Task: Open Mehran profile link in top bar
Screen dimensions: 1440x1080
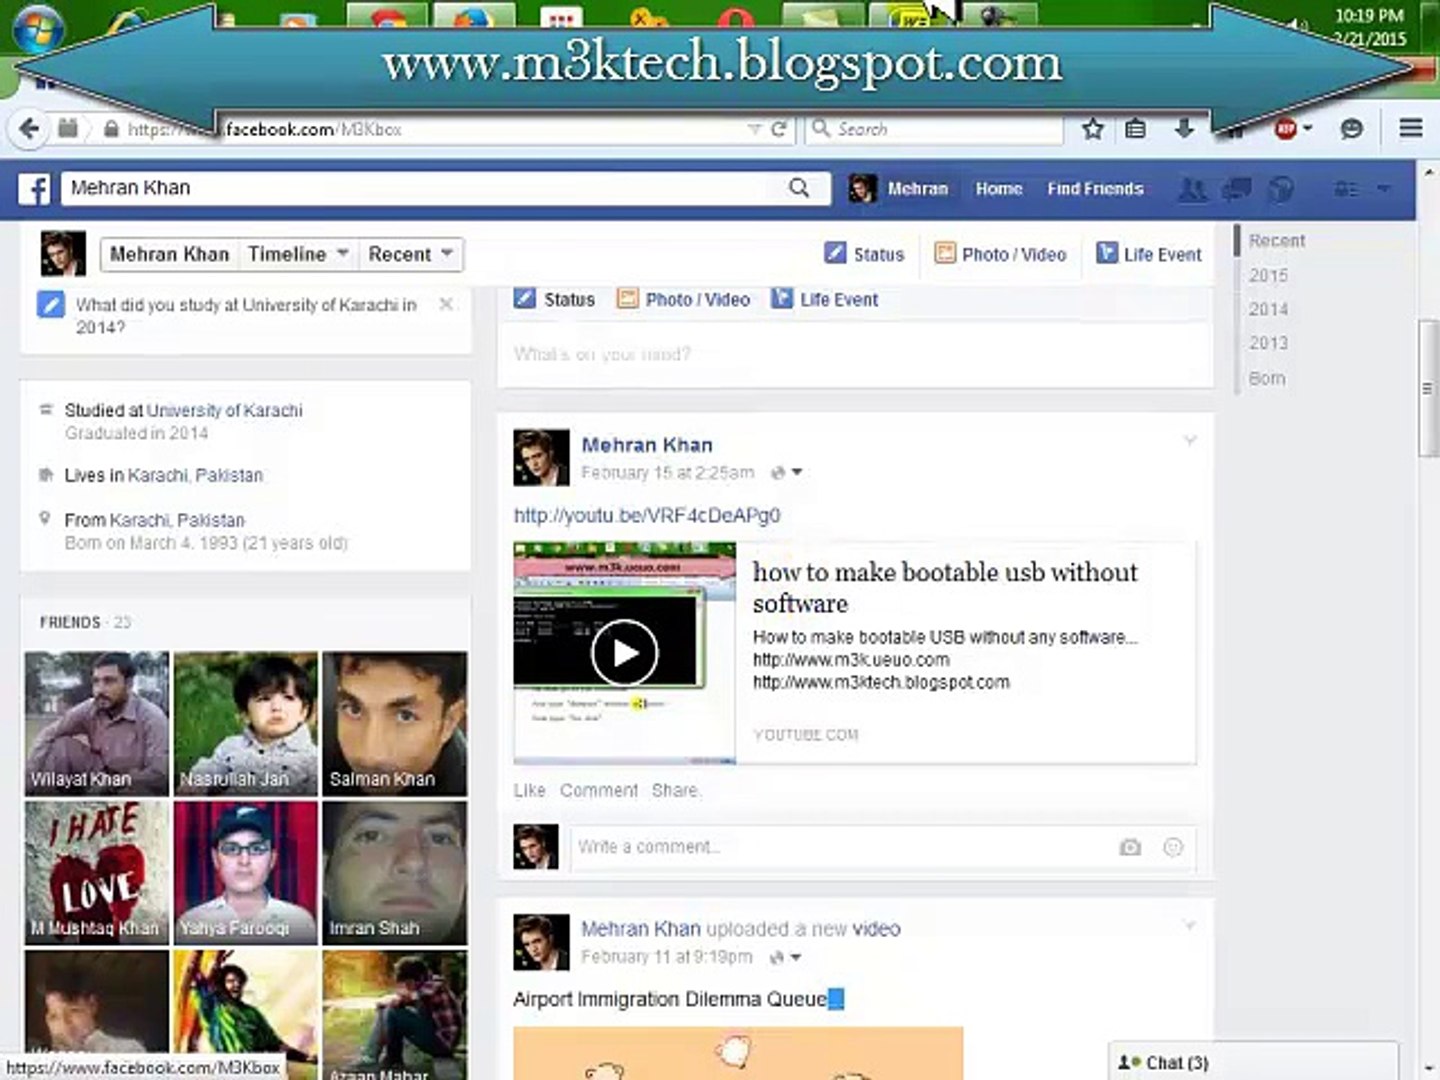Action: pos(898,189)
